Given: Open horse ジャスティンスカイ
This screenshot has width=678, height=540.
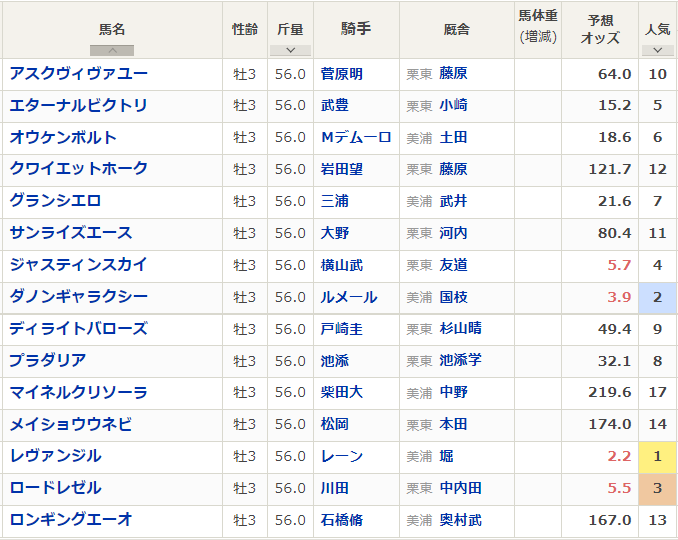Looking at the screenshot, I should pos(79,265).
